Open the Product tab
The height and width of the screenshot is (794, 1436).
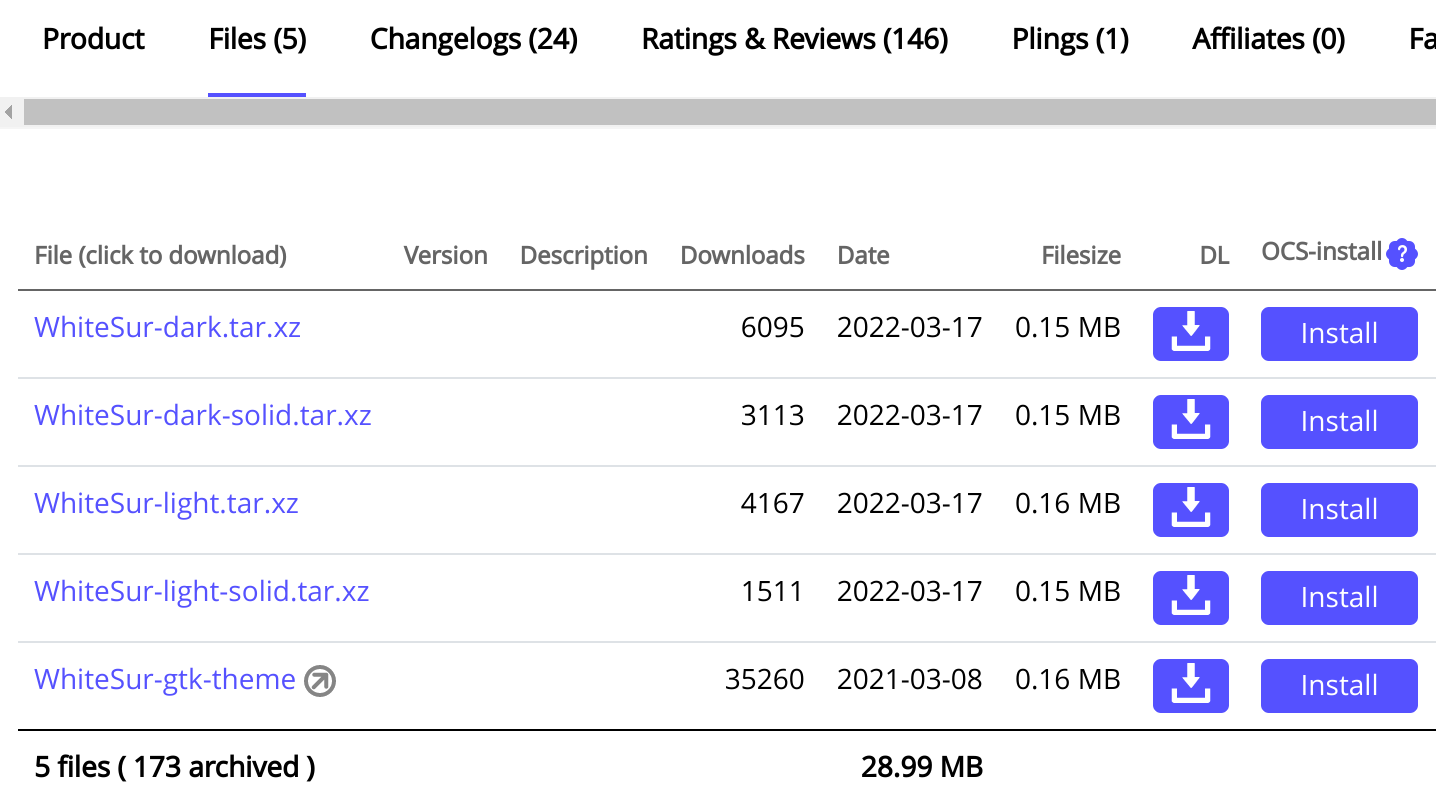pyautogui.click(x=94, y=39)
